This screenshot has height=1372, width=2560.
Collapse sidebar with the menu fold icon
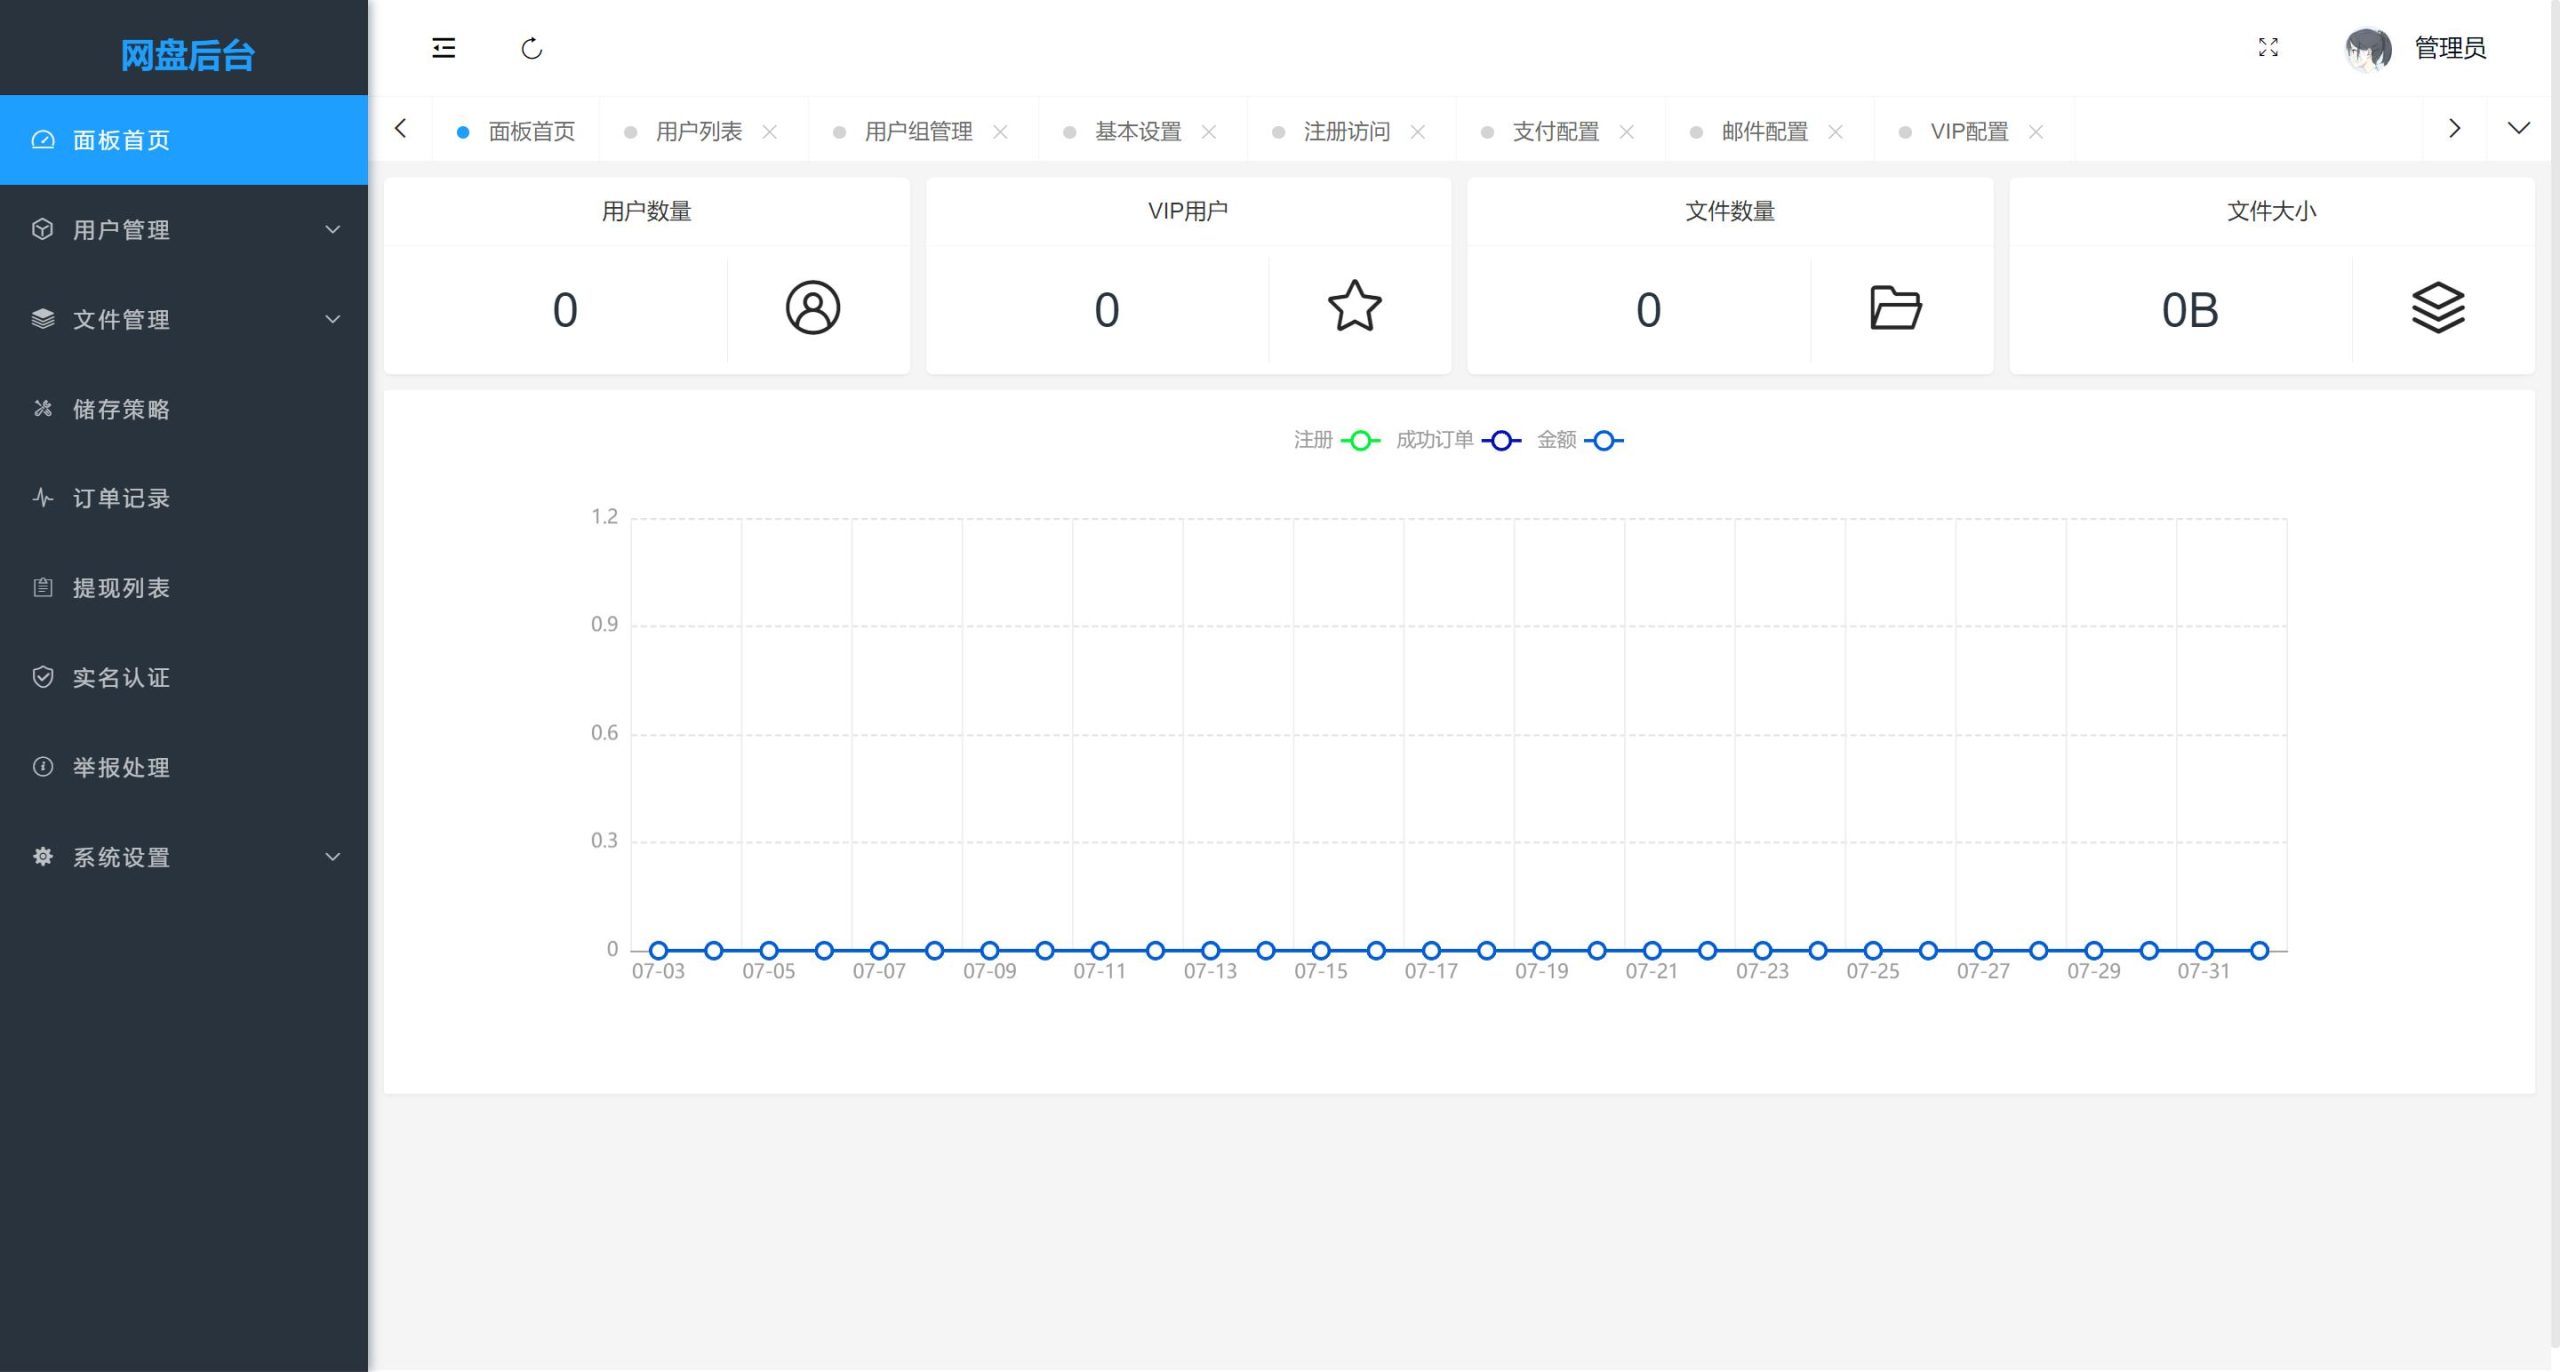tap(443, 48)
